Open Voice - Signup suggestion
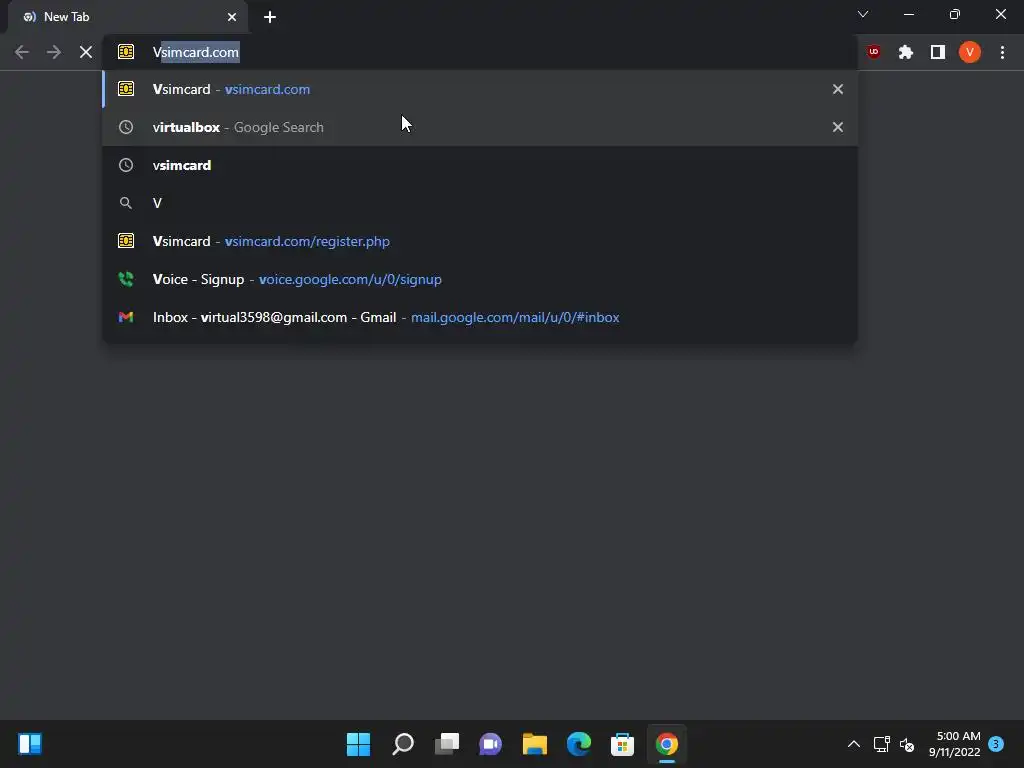This screenshot has height=768, width=1024. click(x=480, y=279)
